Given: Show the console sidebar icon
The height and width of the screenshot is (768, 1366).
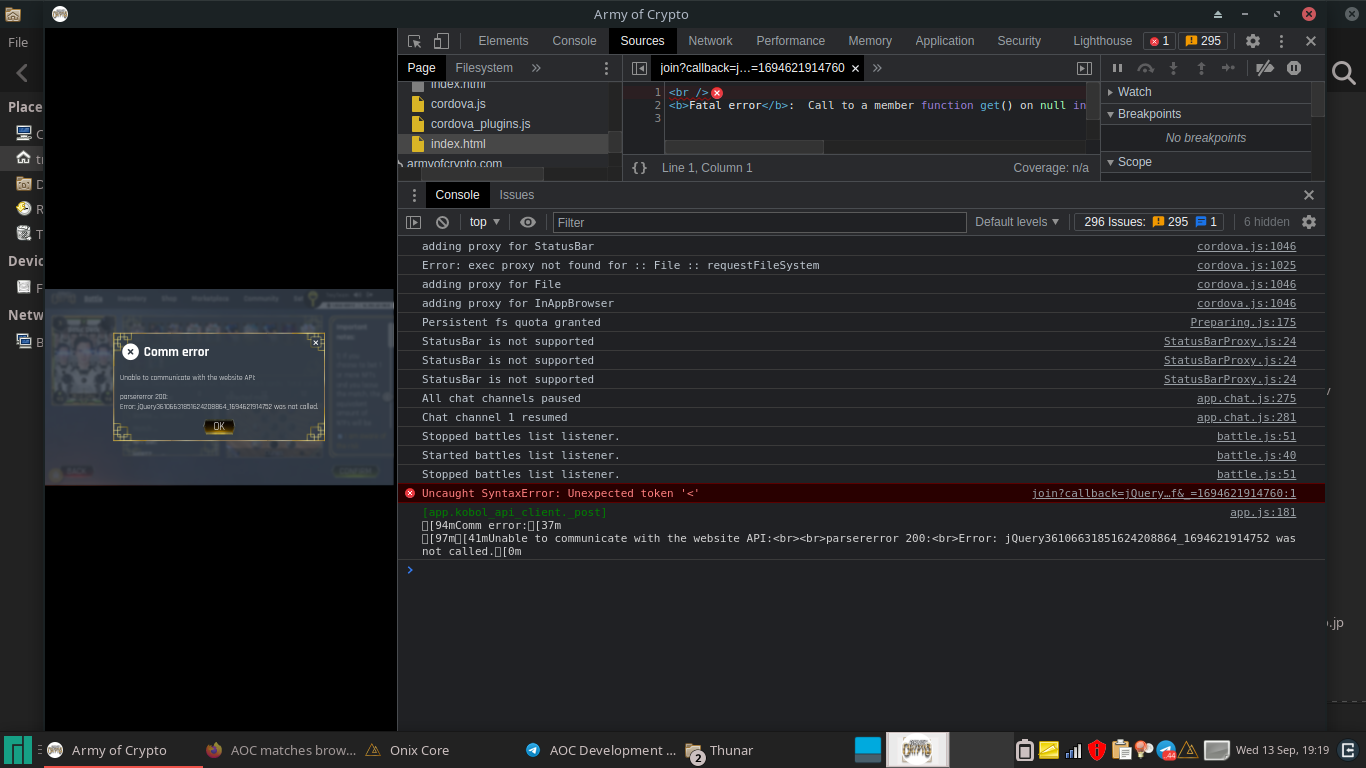Looking at the screenshot, I should [414, 222].
